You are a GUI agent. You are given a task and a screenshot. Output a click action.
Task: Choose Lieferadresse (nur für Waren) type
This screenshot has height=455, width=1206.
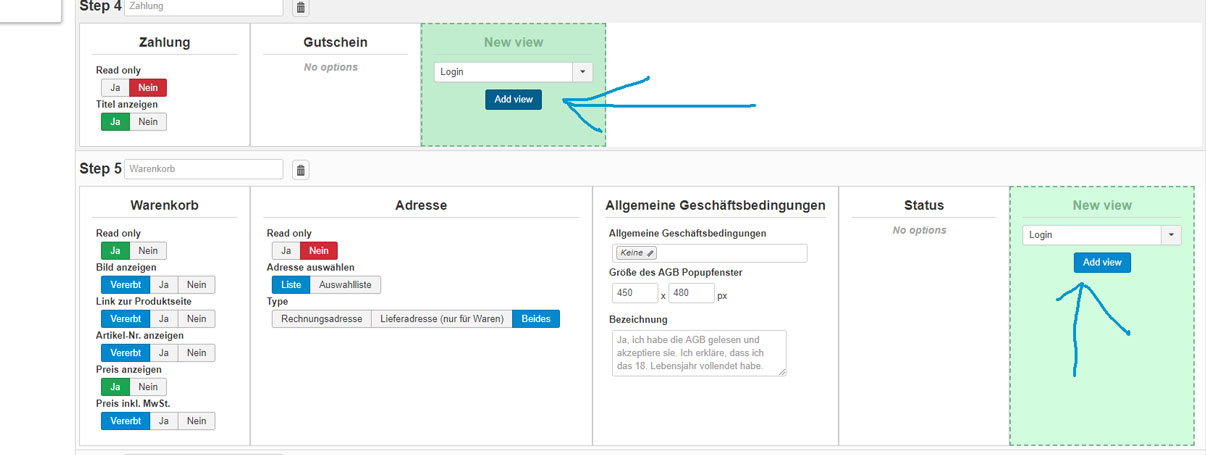[441, 319]
